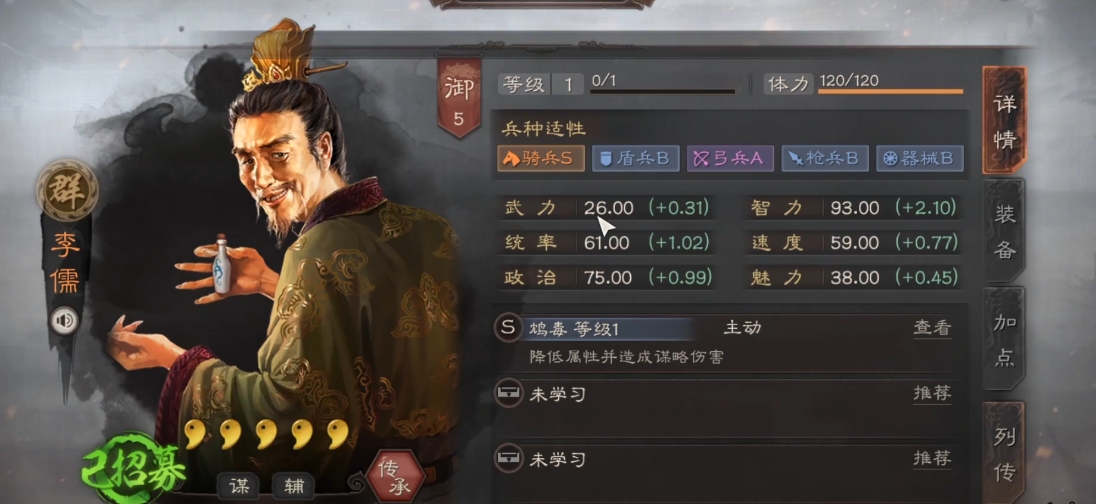
Task: Select the 器械B siege aptitude
Action: [x=920, y=159]
